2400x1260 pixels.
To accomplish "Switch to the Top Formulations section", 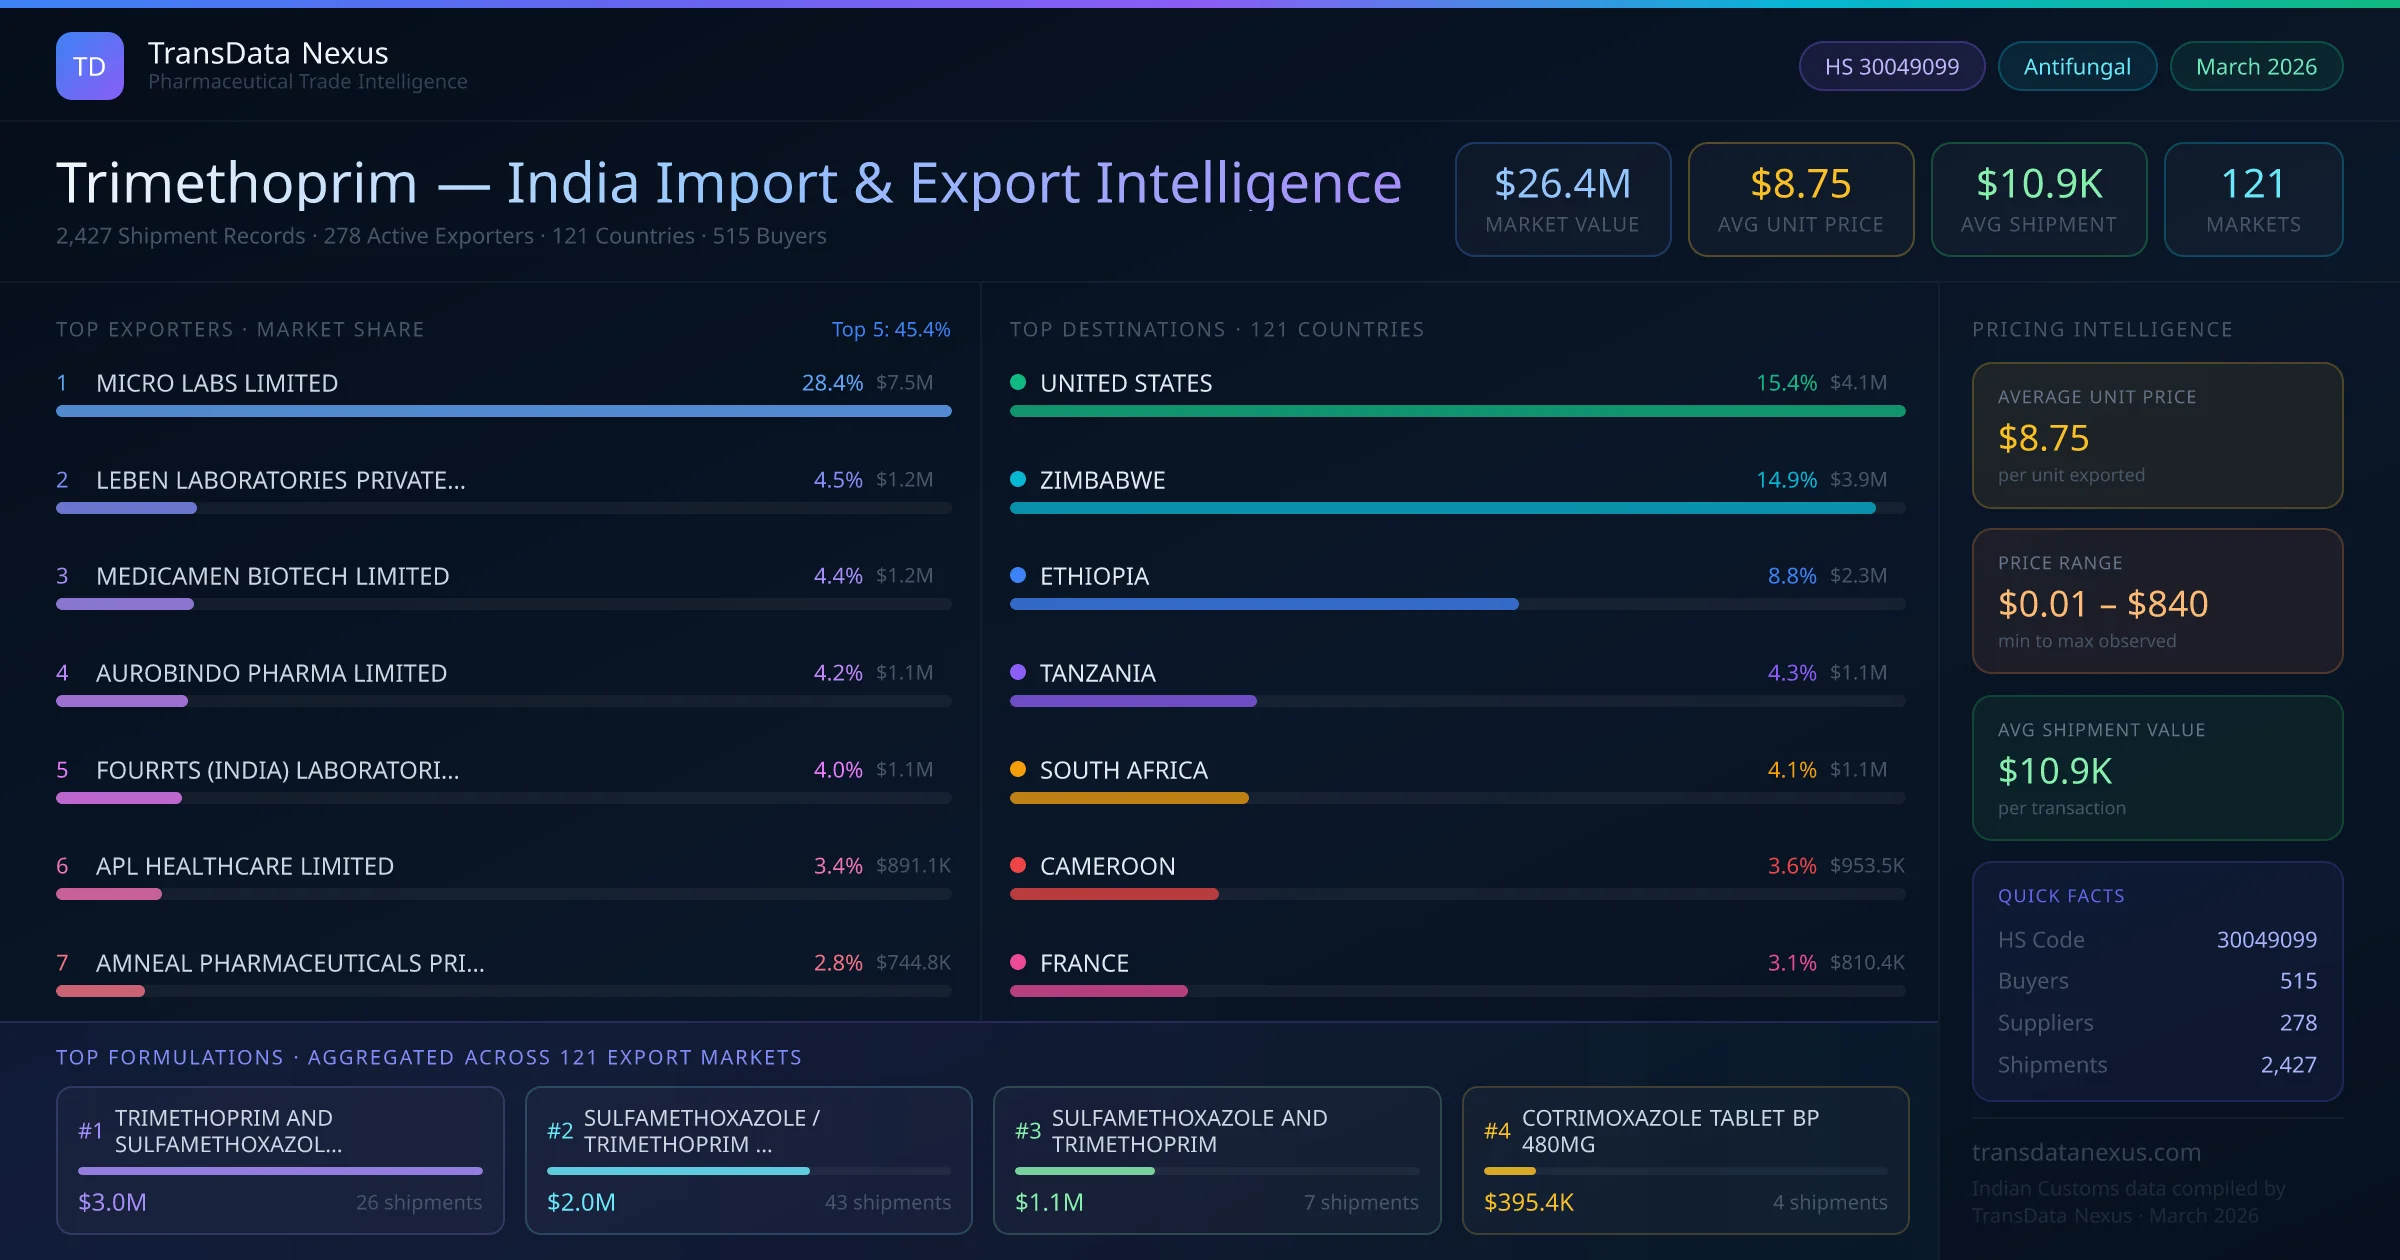I will (x=429, y=1057).
